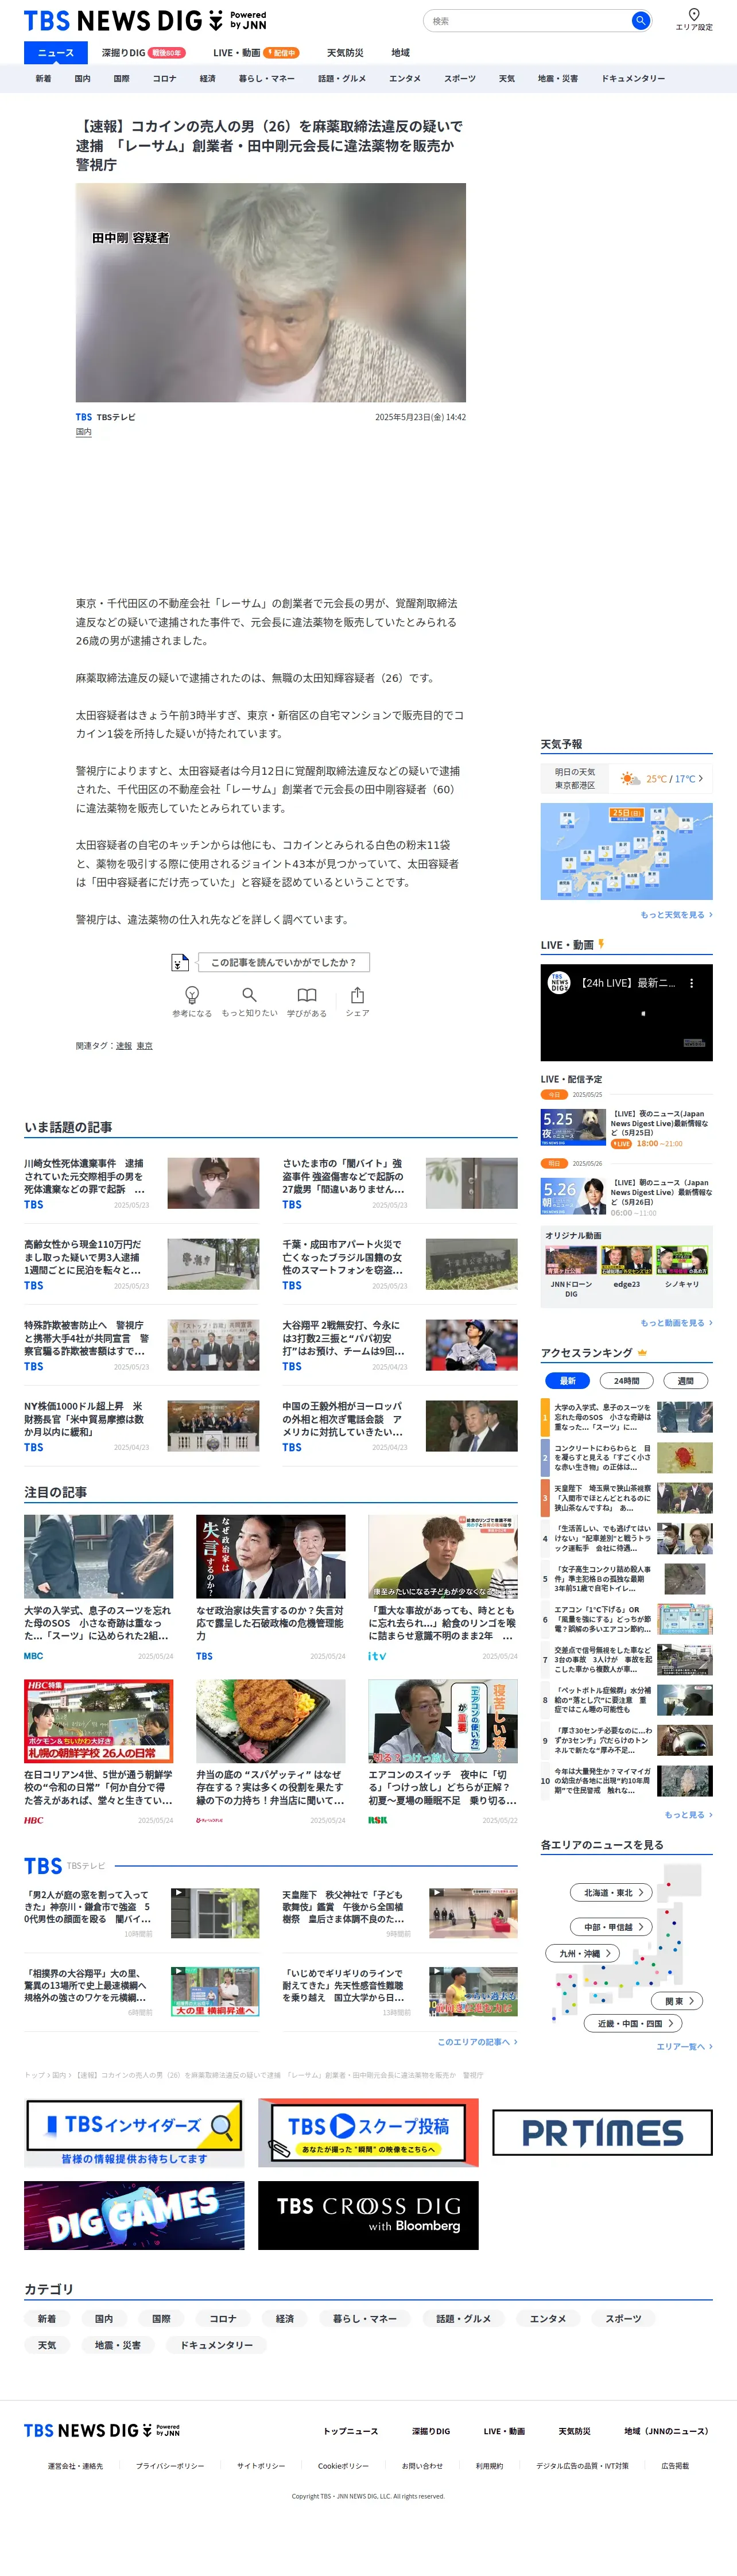Image resolution: width=737 pixels, height=2576 pixels.
Task: Open the プライバシーポリシー footer link
Action: pos(170,2466)
